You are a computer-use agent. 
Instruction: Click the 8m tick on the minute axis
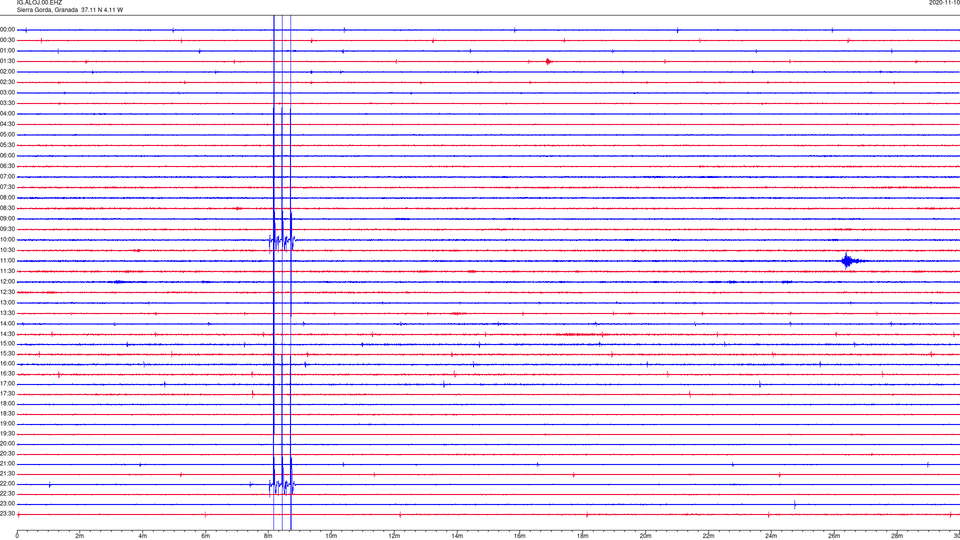(268, 536)
